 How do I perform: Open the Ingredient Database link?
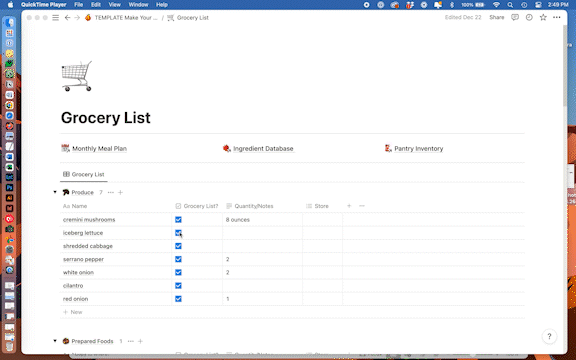pos(258,149)
